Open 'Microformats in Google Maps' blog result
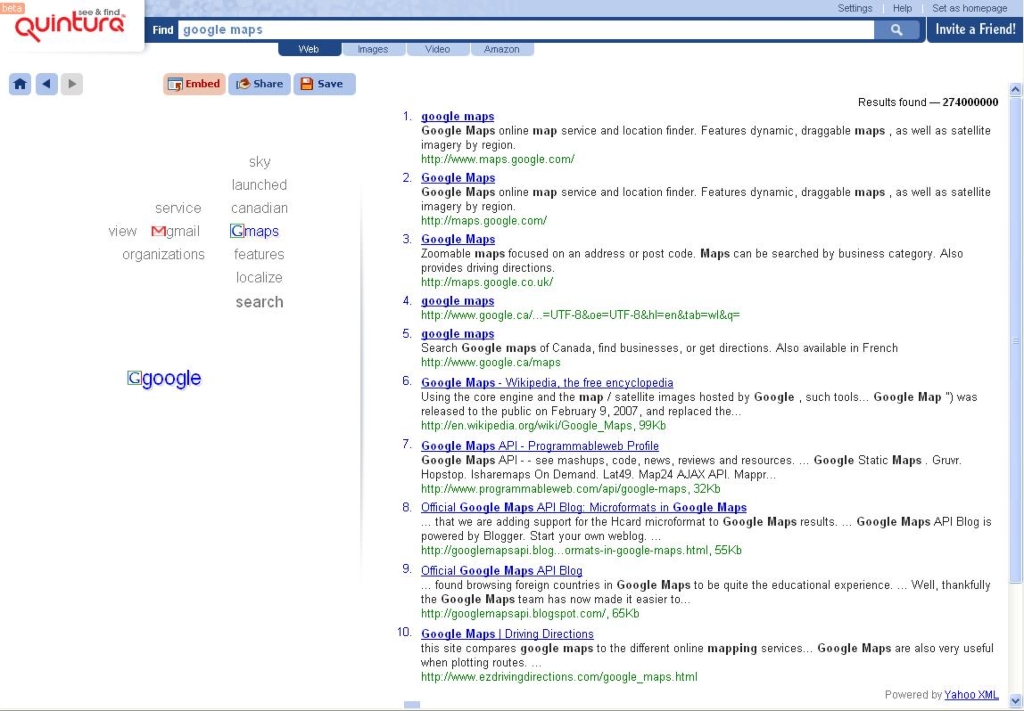Viewport: 1024px width, 711px height. coord(584,507)
